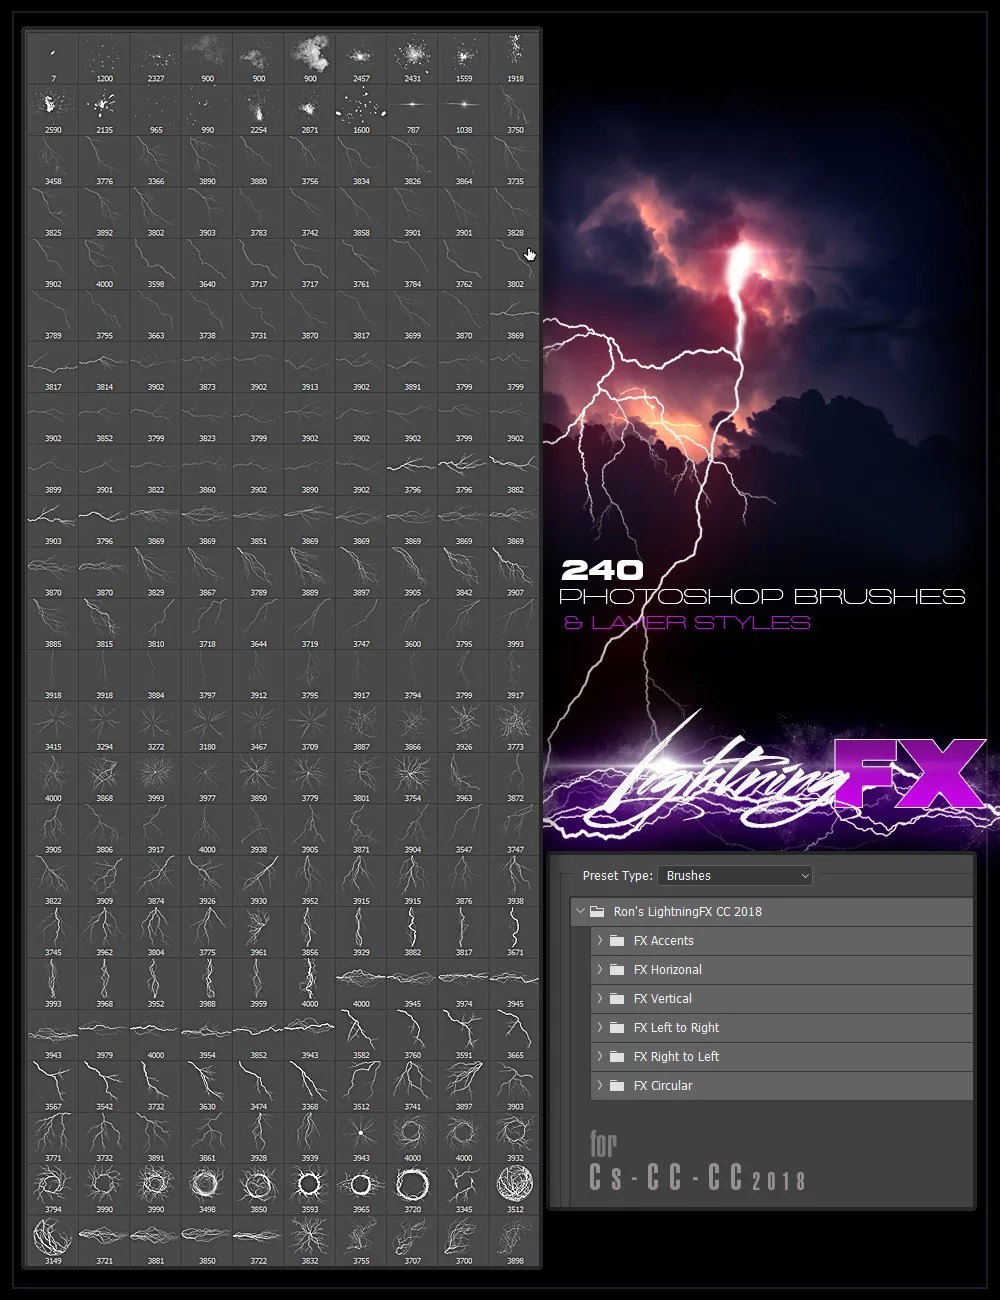Select the 1918 vertical sparkle brush

[x=515, y=57]
